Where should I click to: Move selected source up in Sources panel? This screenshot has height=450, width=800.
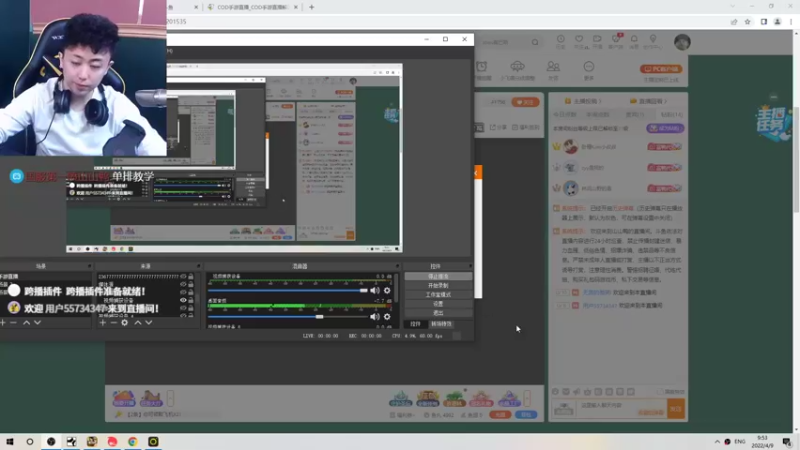pyautogui.click(x=138, y=322)
